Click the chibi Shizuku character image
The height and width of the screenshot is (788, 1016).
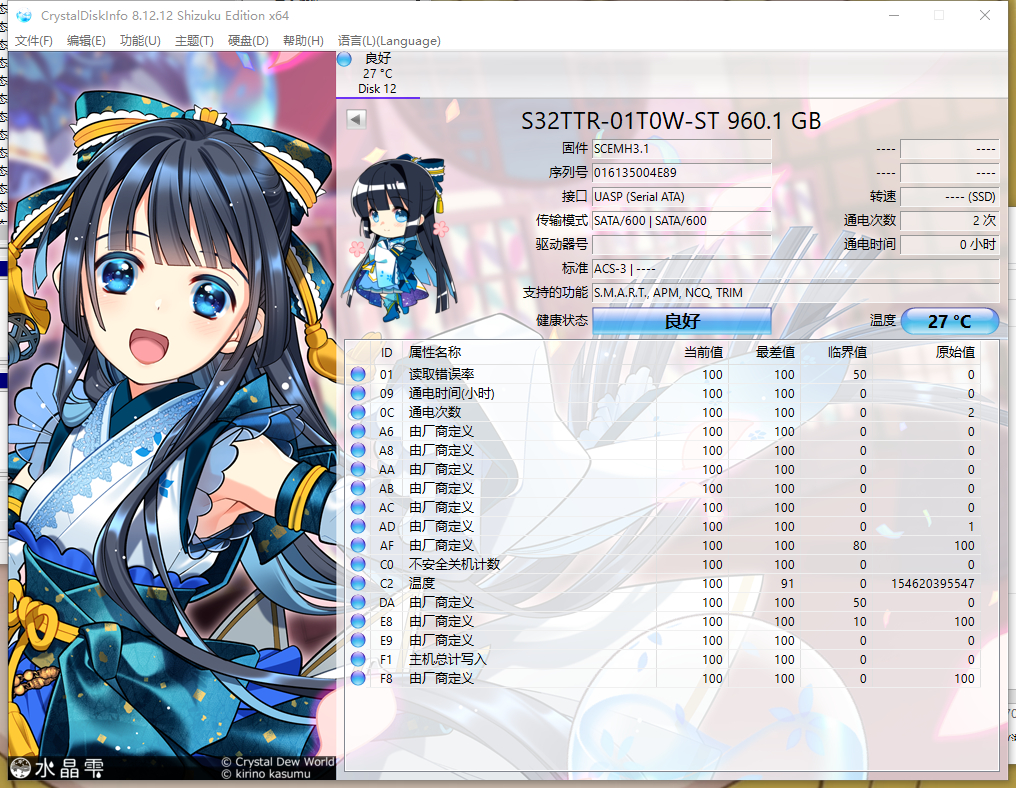(x=398, y=238)
